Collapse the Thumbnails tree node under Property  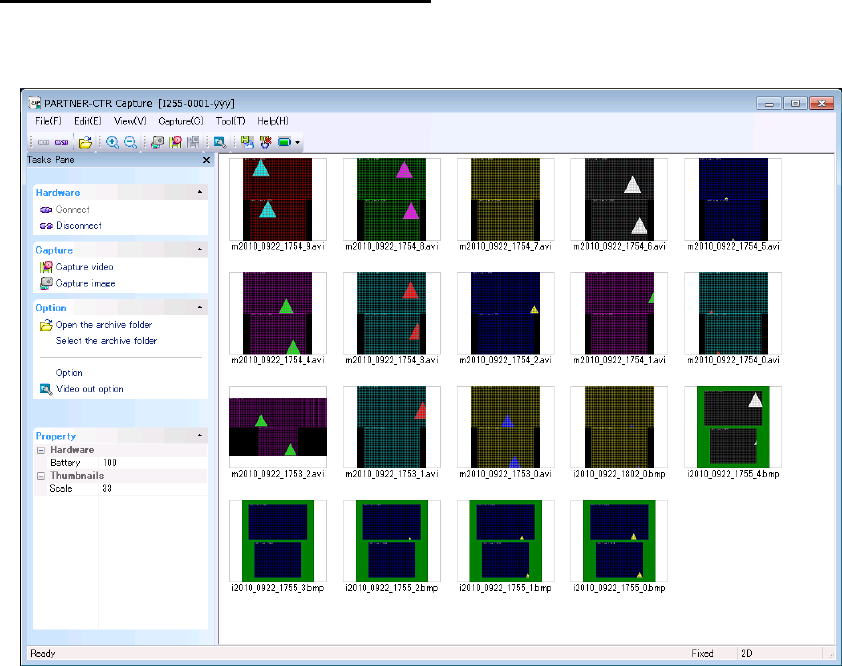[40, 476]
